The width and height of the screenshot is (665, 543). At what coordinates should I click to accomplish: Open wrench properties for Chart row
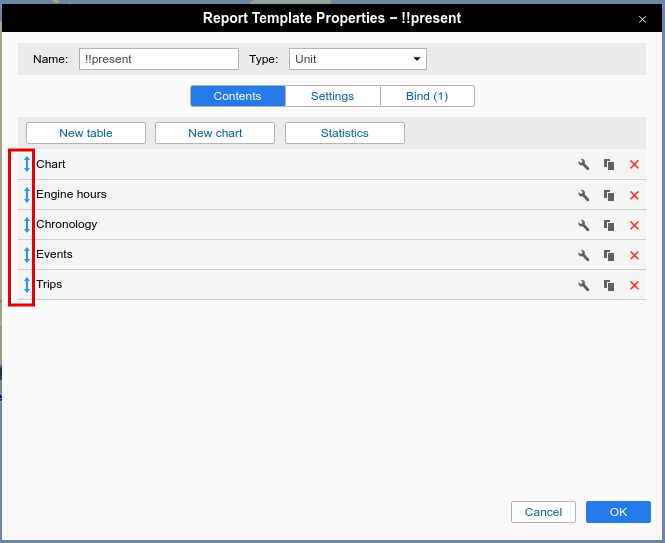(x=584, y=165)
